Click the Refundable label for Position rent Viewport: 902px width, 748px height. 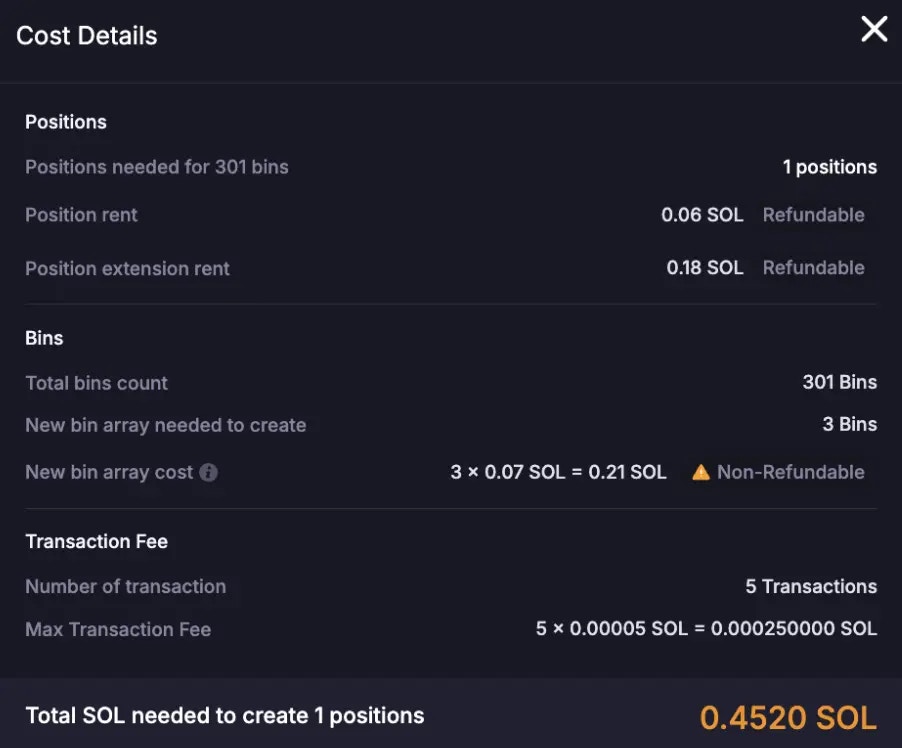click(813, 215)
